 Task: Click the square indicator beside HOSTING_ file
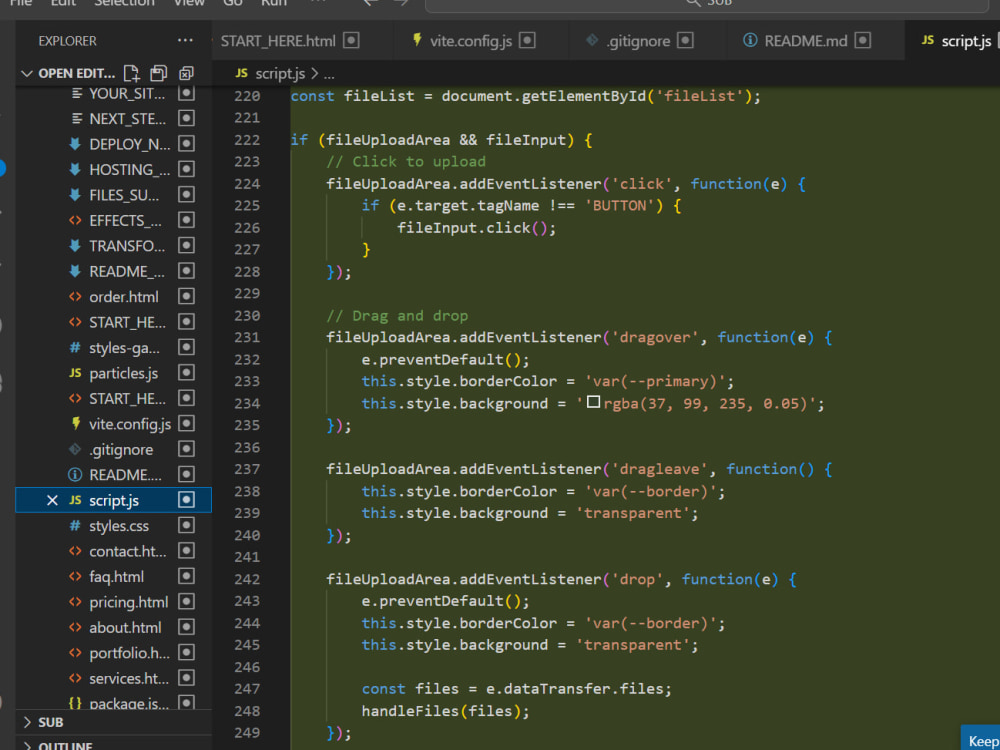click(x=186, y=169)
